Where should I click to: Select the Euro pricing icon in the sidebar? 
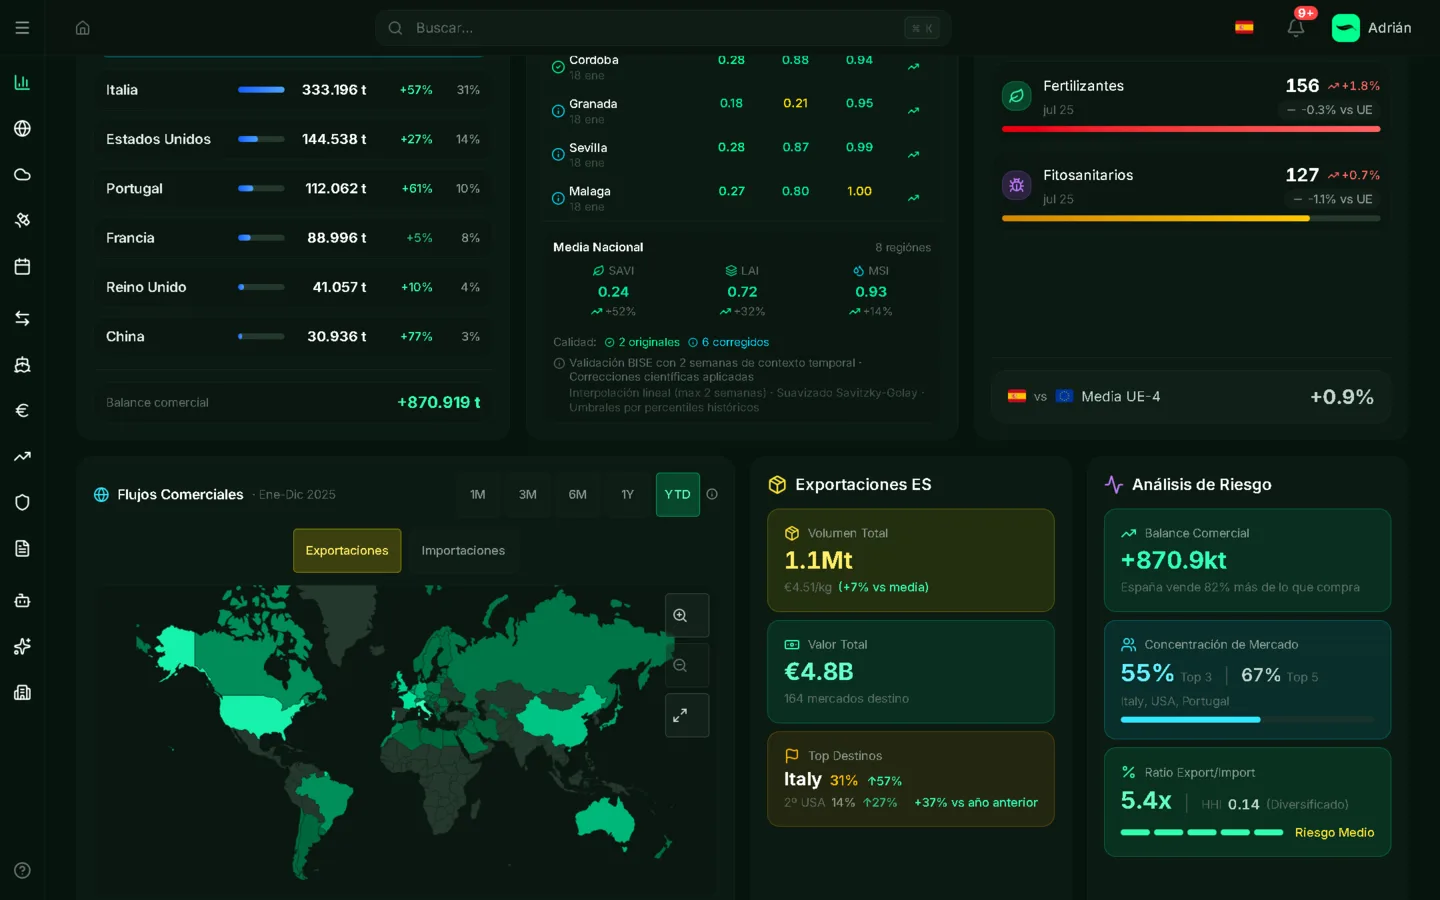click(22, 410)
